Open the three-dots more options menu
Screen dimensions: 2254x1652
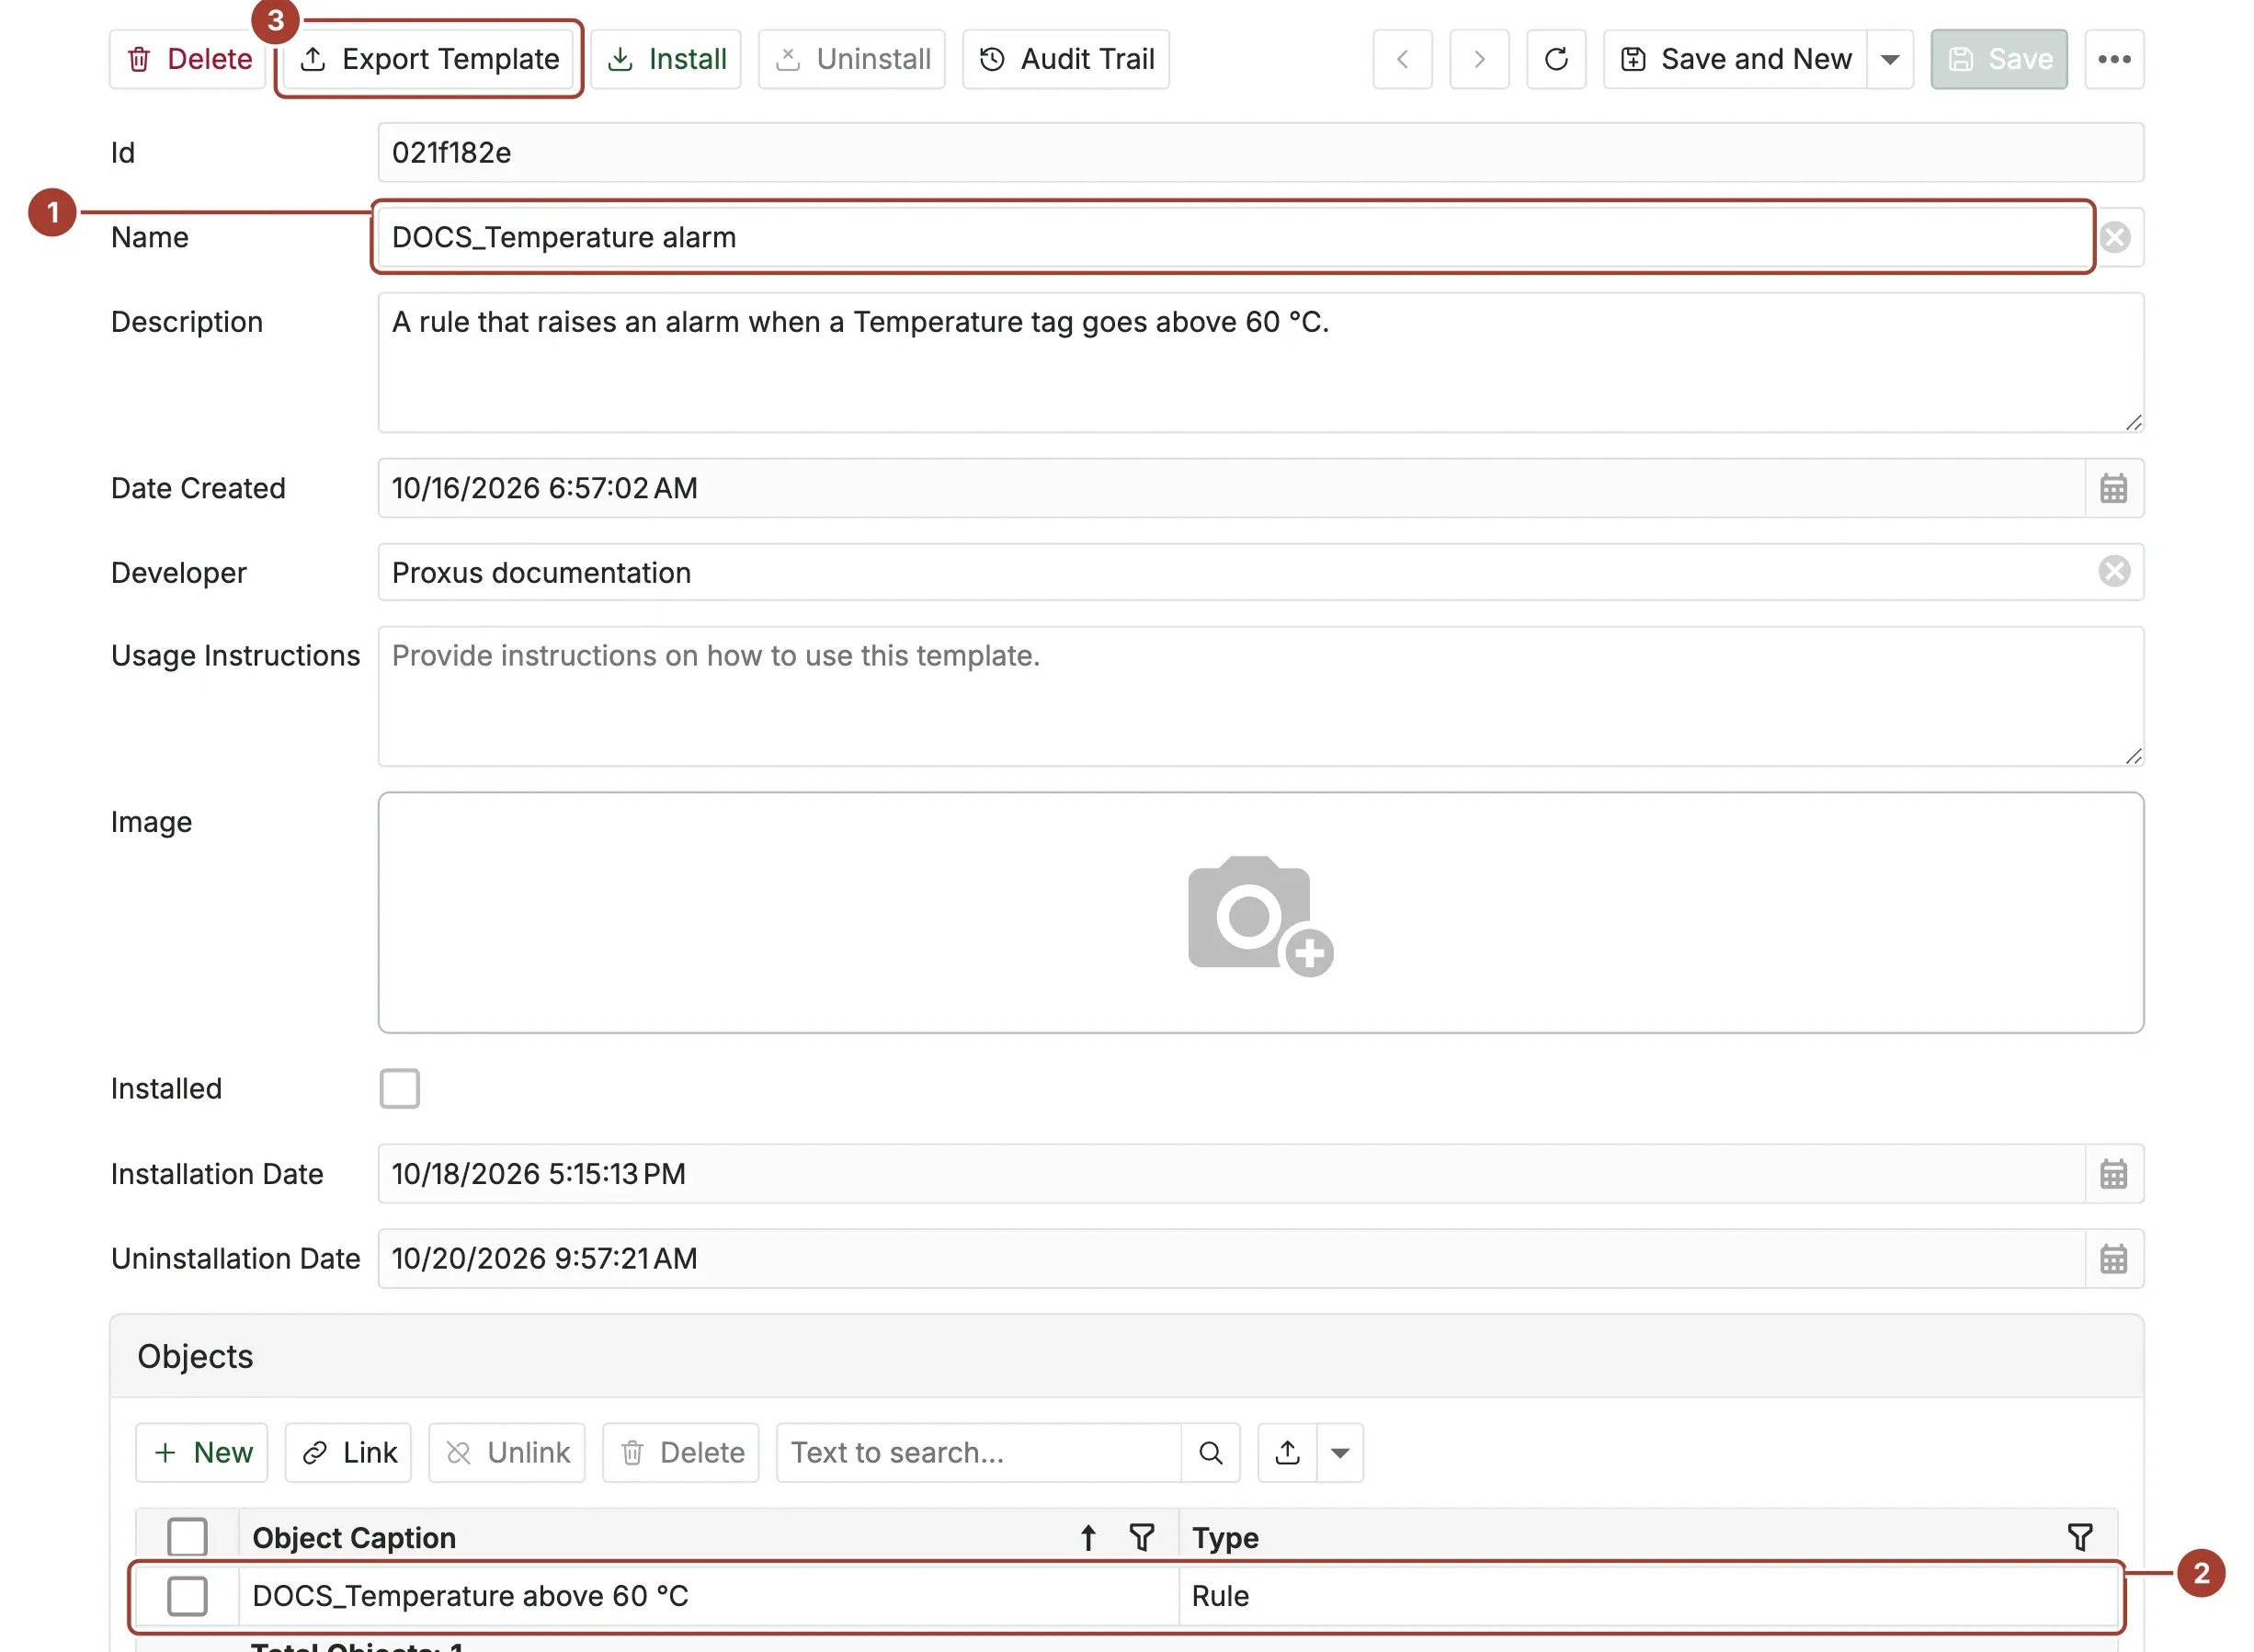tap(2115, 59)
